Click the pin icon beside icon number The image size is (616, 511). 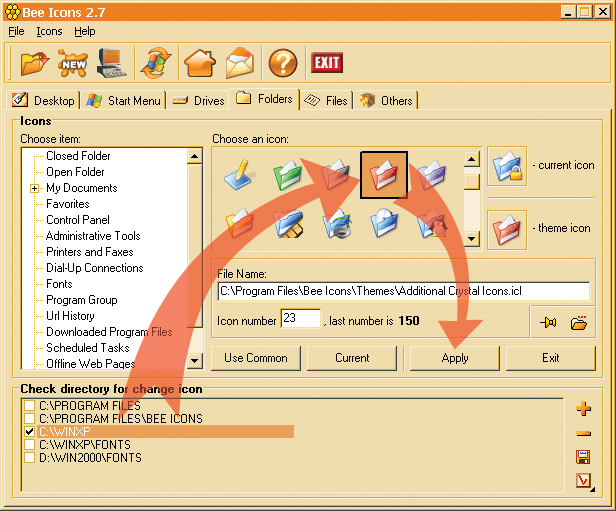pyautogui.click(x=548, y=322)
